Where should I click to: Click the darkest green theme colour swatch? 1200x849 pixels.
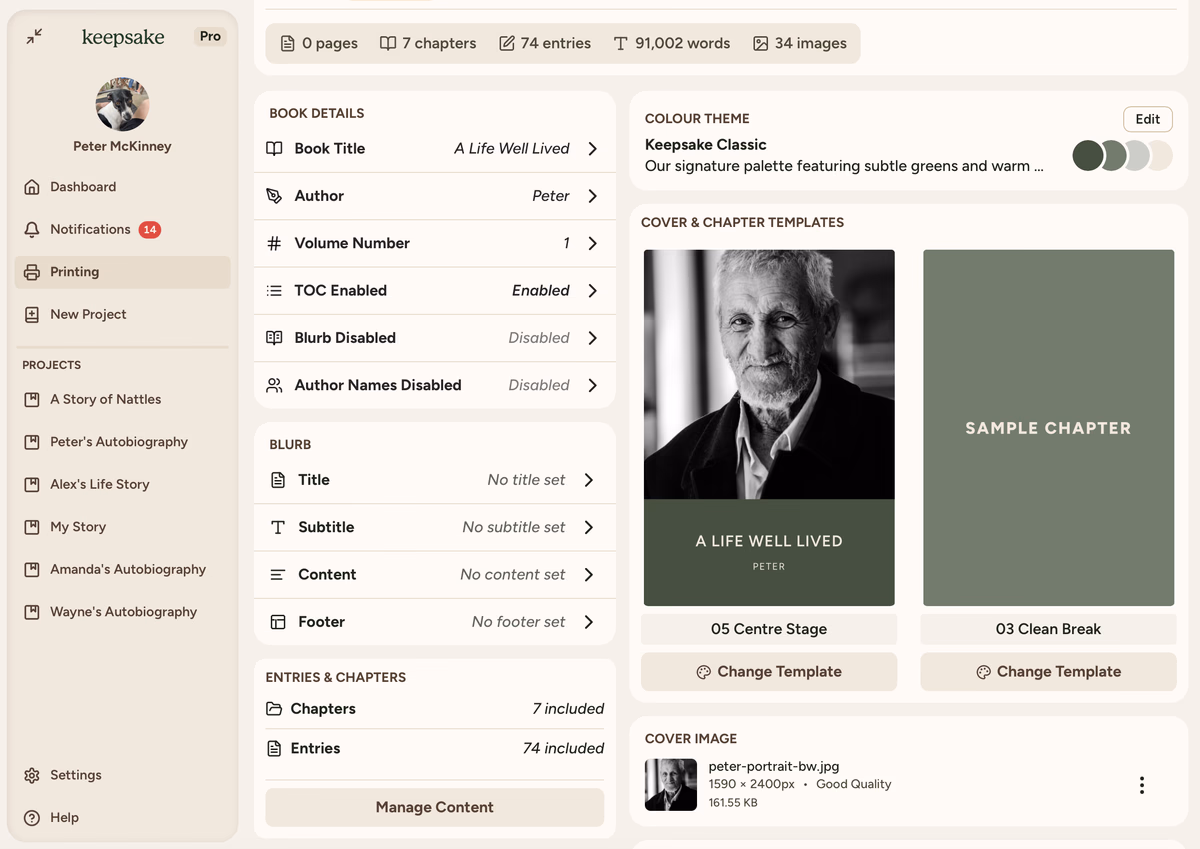1087,155
